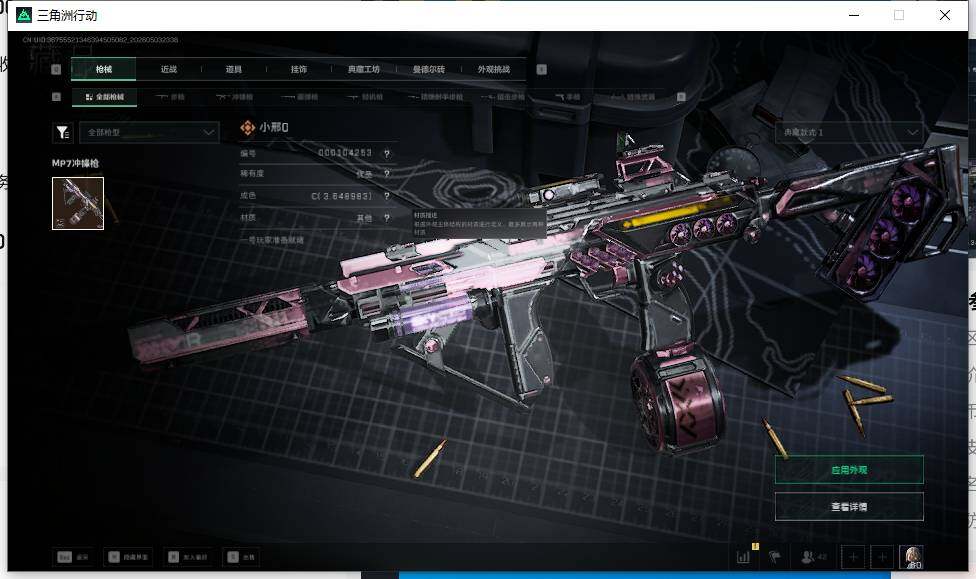Screen dimensions: 976x579
Task: Click the serial number 000104253
Action: tap(345, 153)
